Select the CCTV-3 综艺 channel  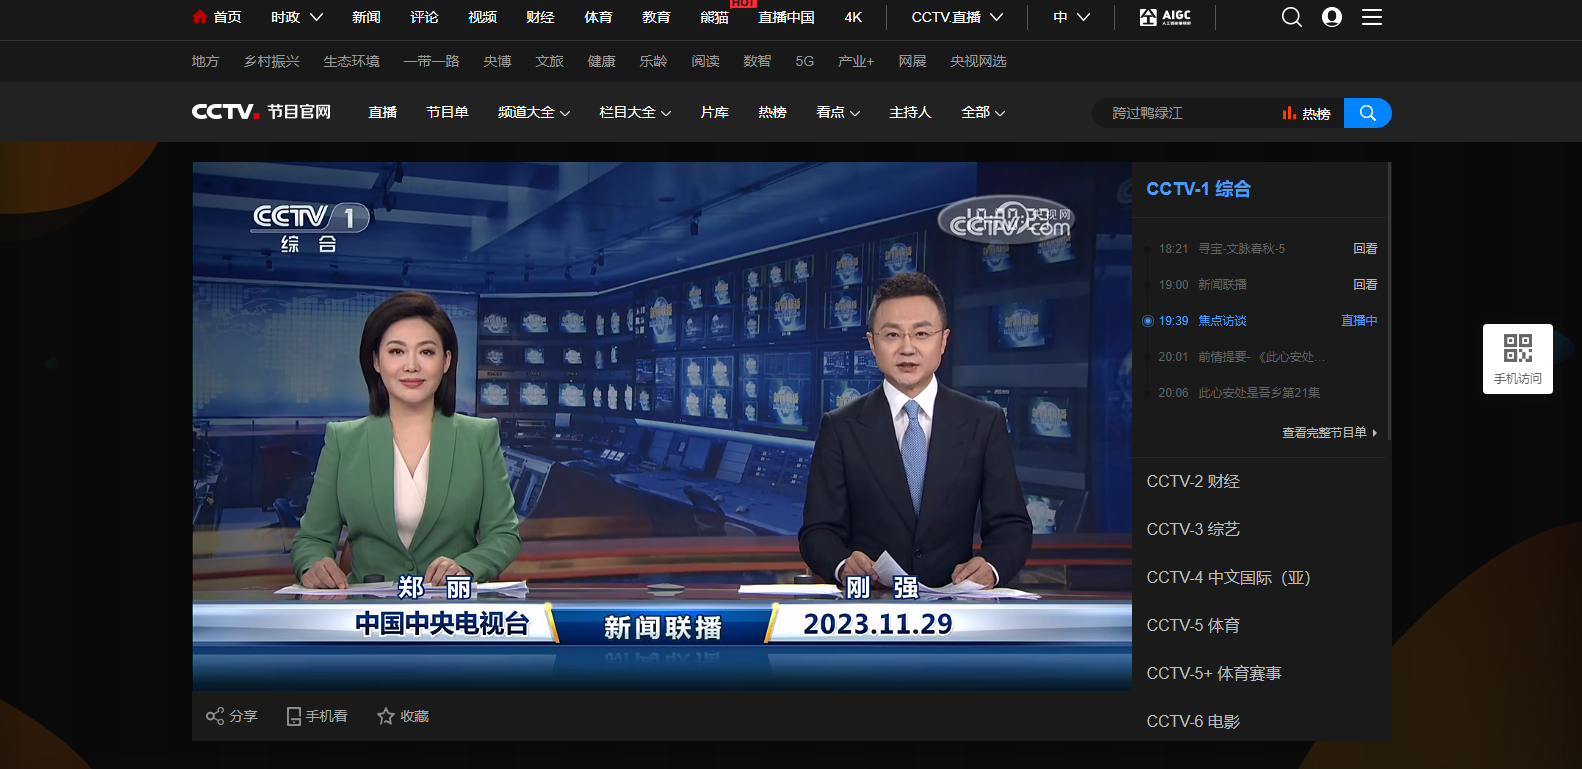click(1193, 530)
